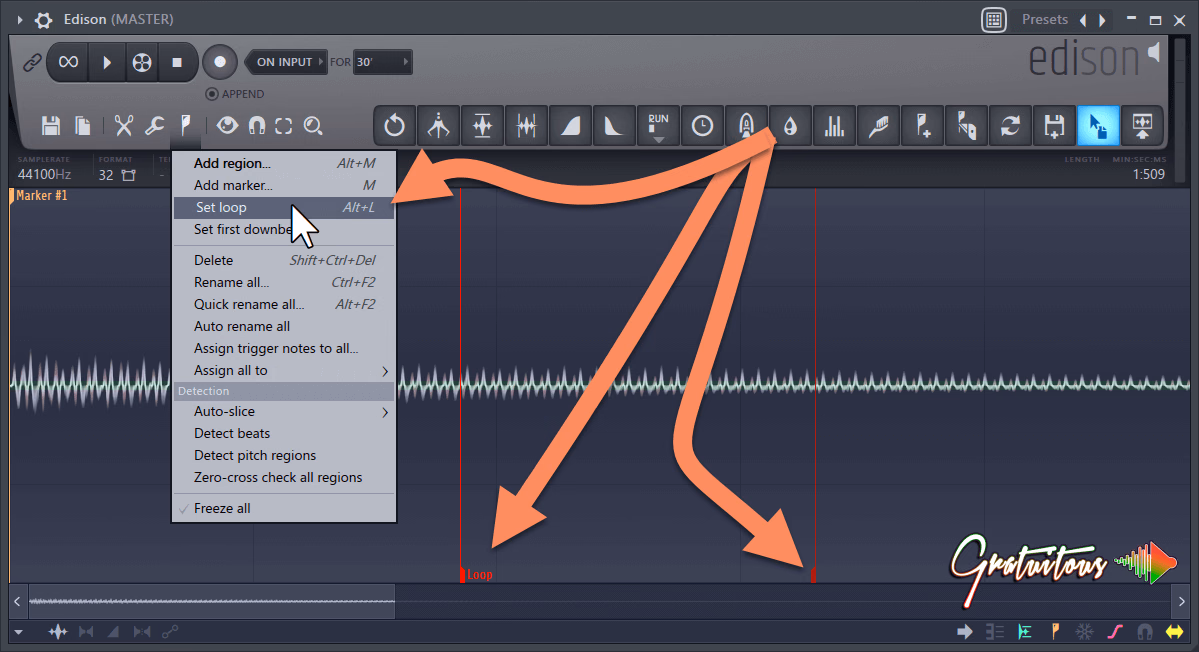Click the refresh arrows tool icon

pyautogui.click(x=1010, y=125)
